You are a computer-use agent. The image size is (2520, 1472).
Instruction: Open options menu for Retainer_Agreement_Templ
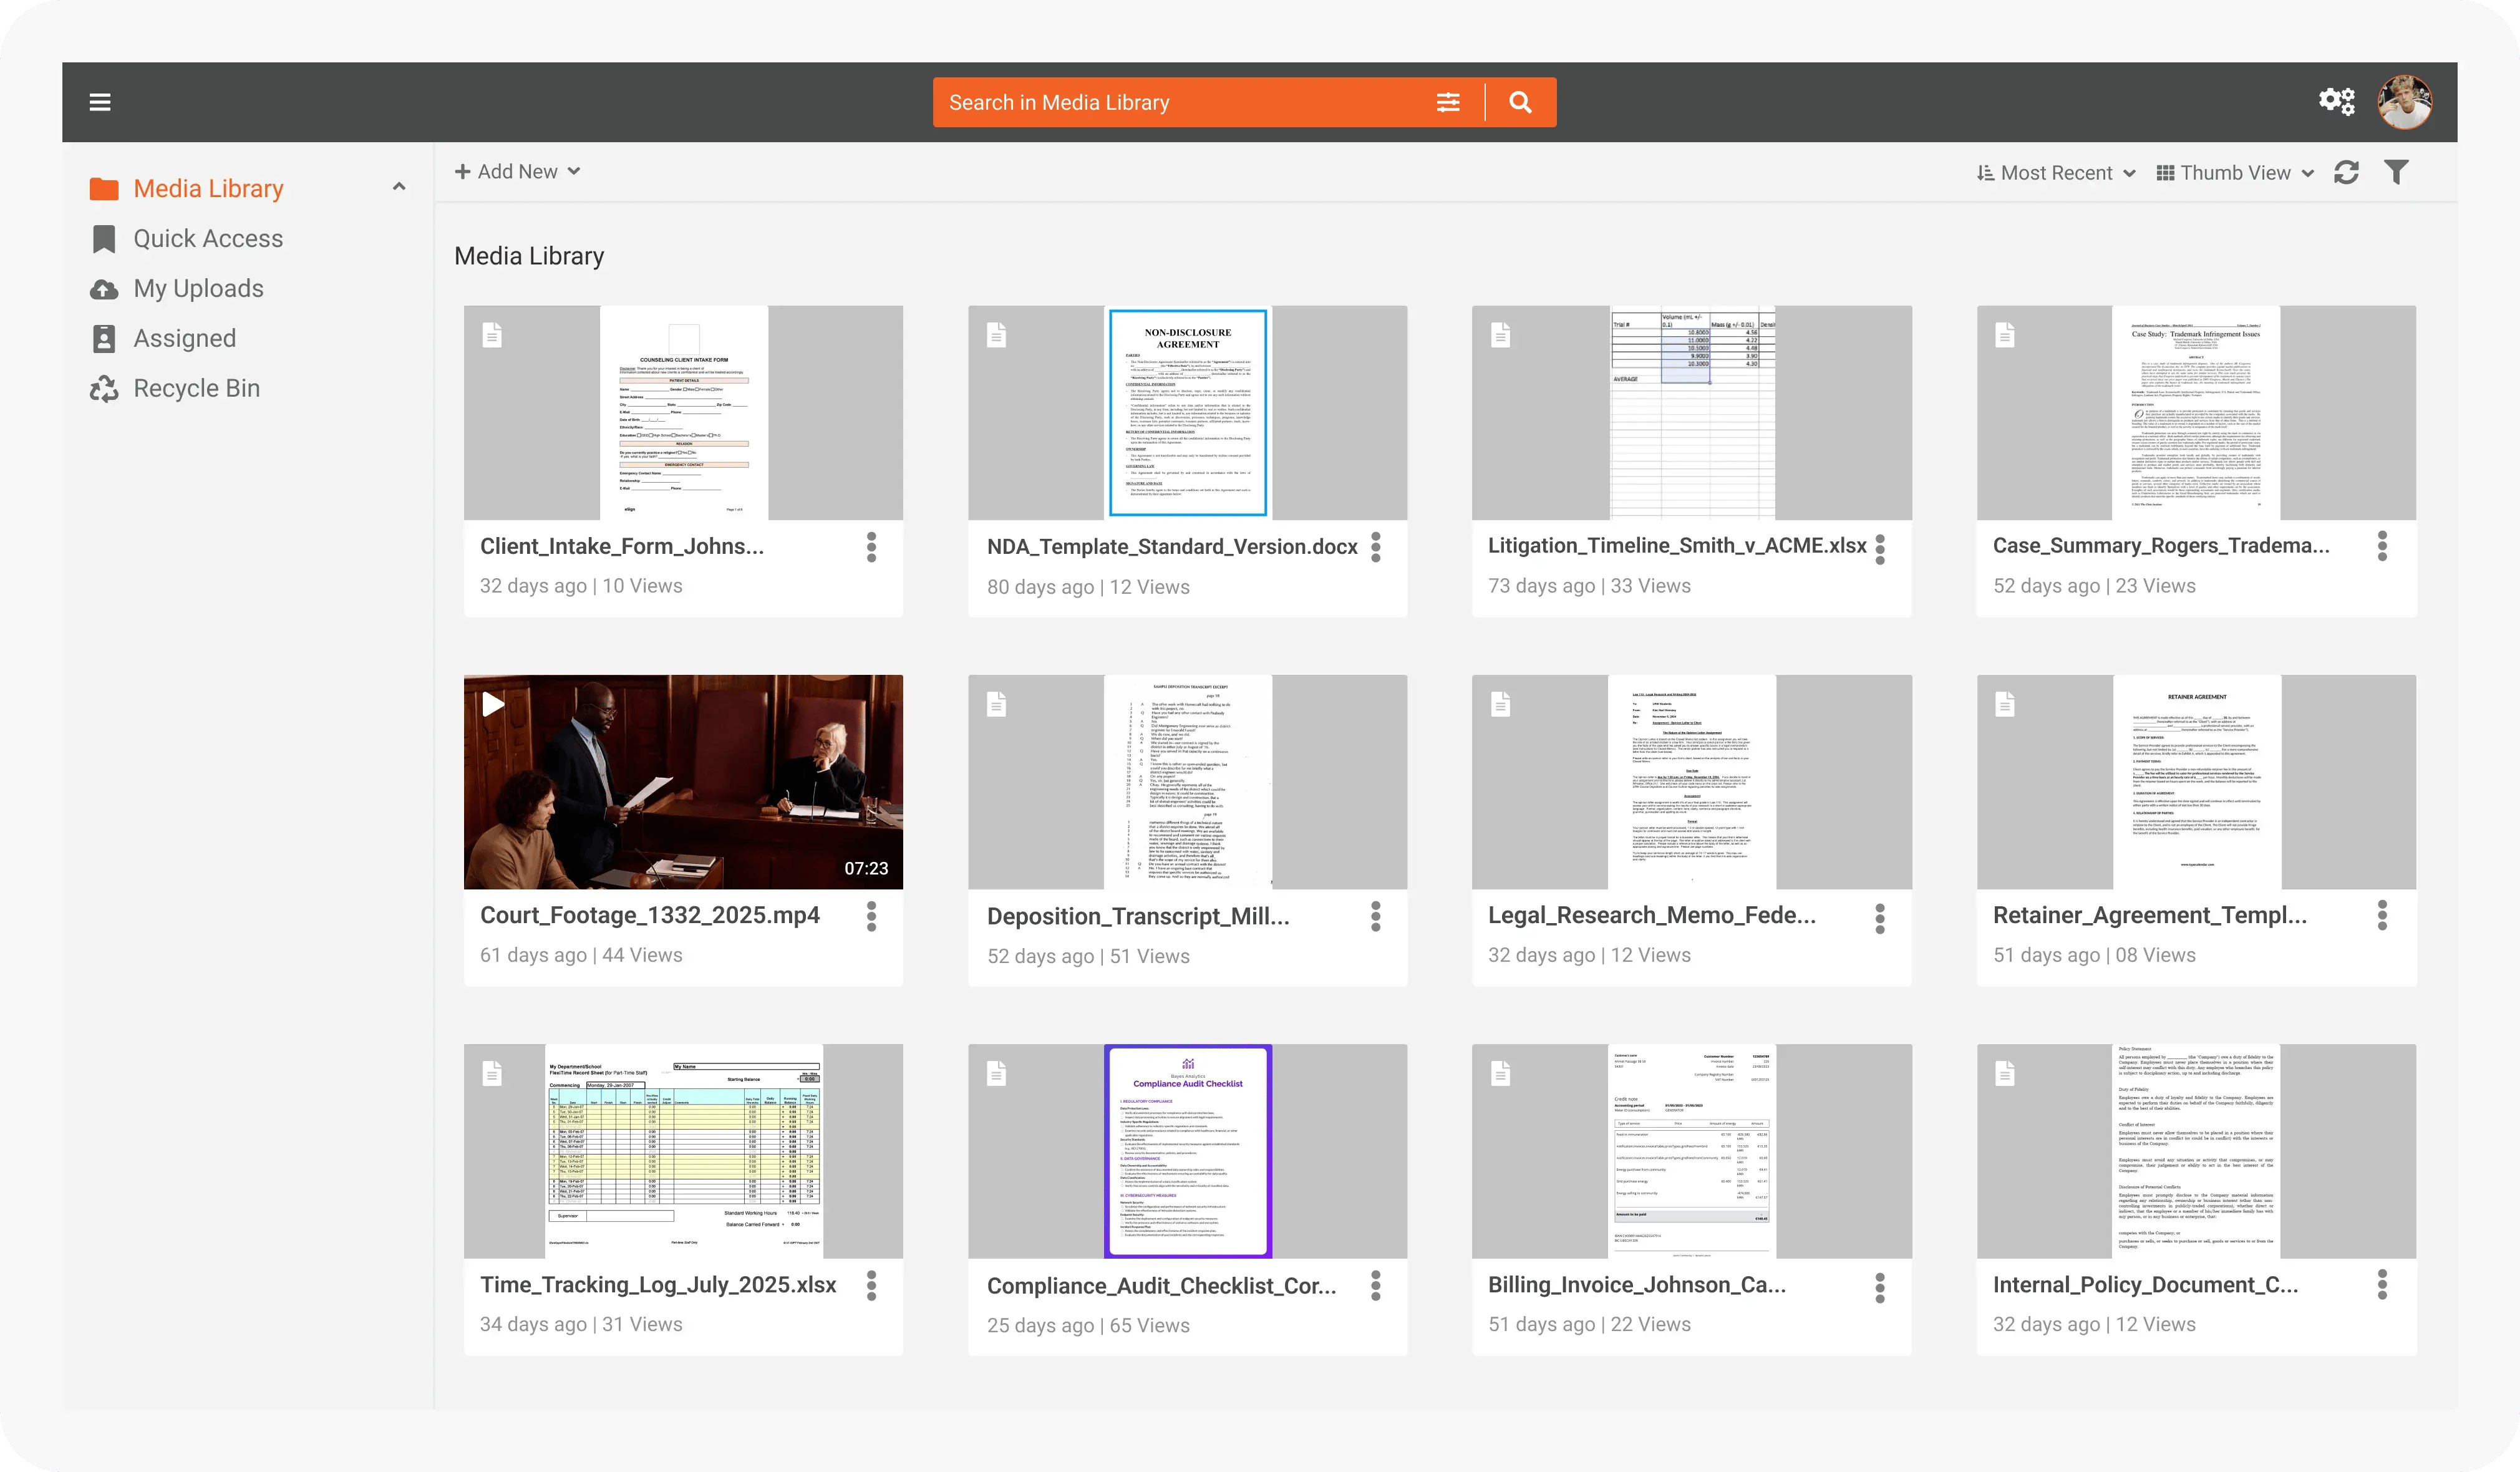tap(2383, 915)
